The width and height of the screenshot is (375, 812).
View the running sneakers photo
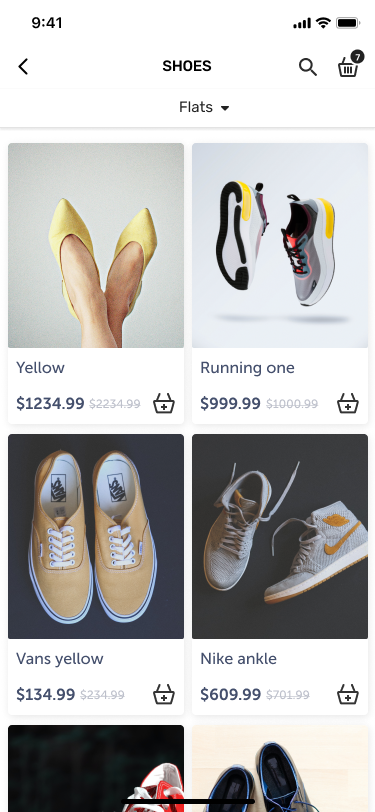[280, 245]
